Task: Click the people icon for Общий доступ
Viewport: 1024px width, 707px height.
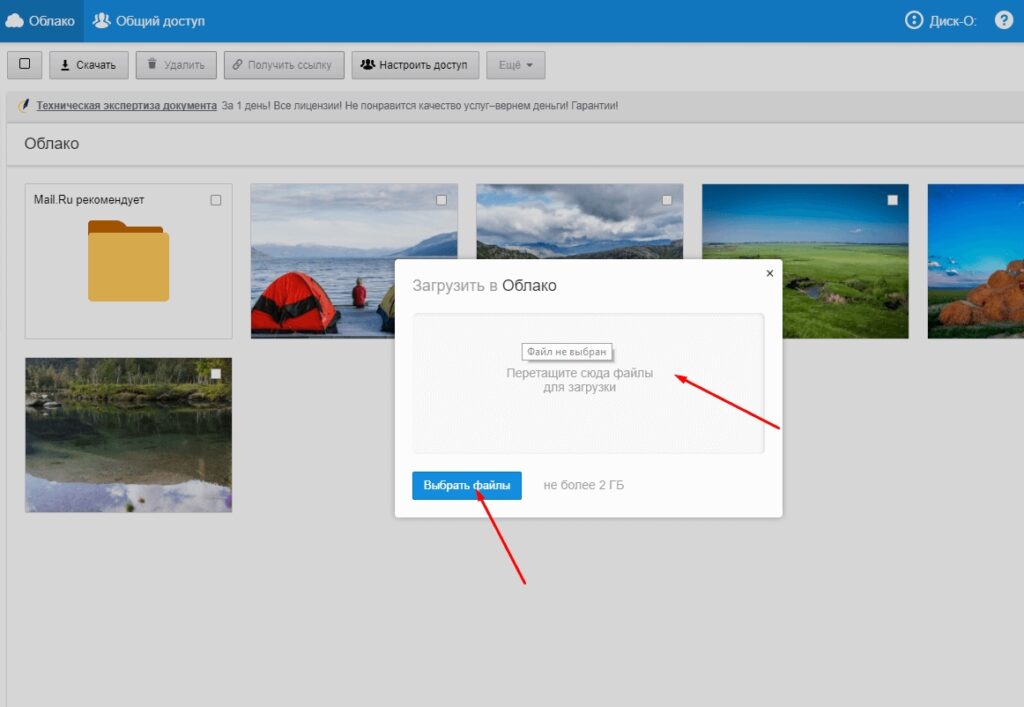Action: point(102,20)
